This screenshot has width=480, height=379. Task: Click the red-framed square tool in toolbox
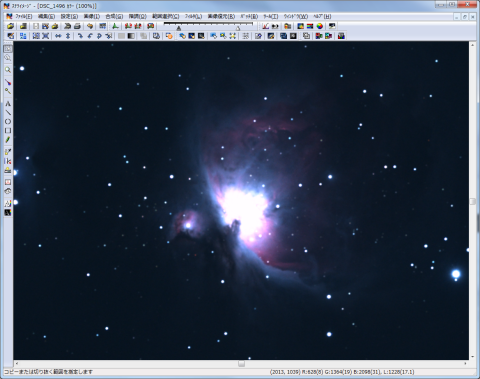8,182
